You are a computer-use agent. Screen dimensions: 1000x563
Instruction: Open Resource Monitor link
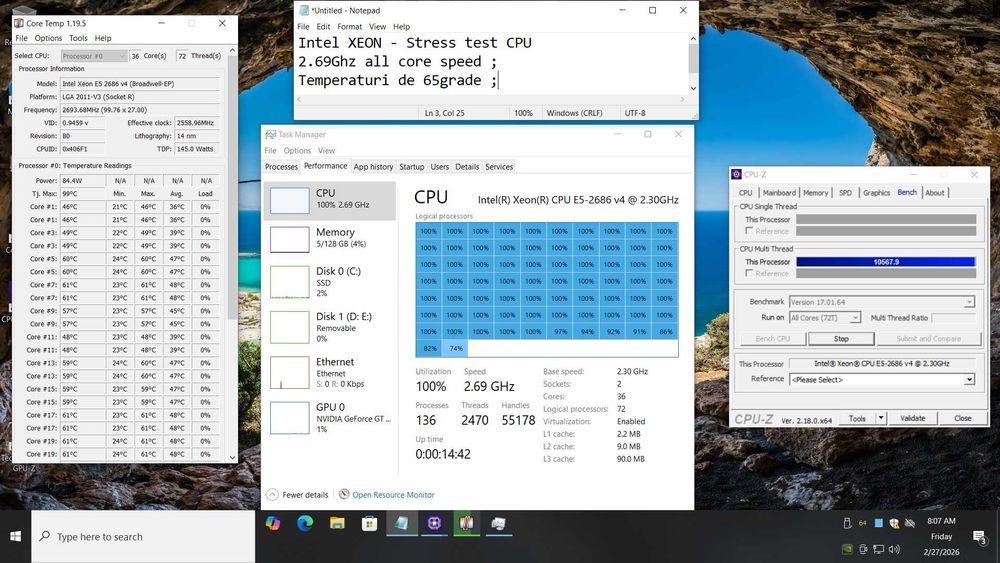point(393,495)
